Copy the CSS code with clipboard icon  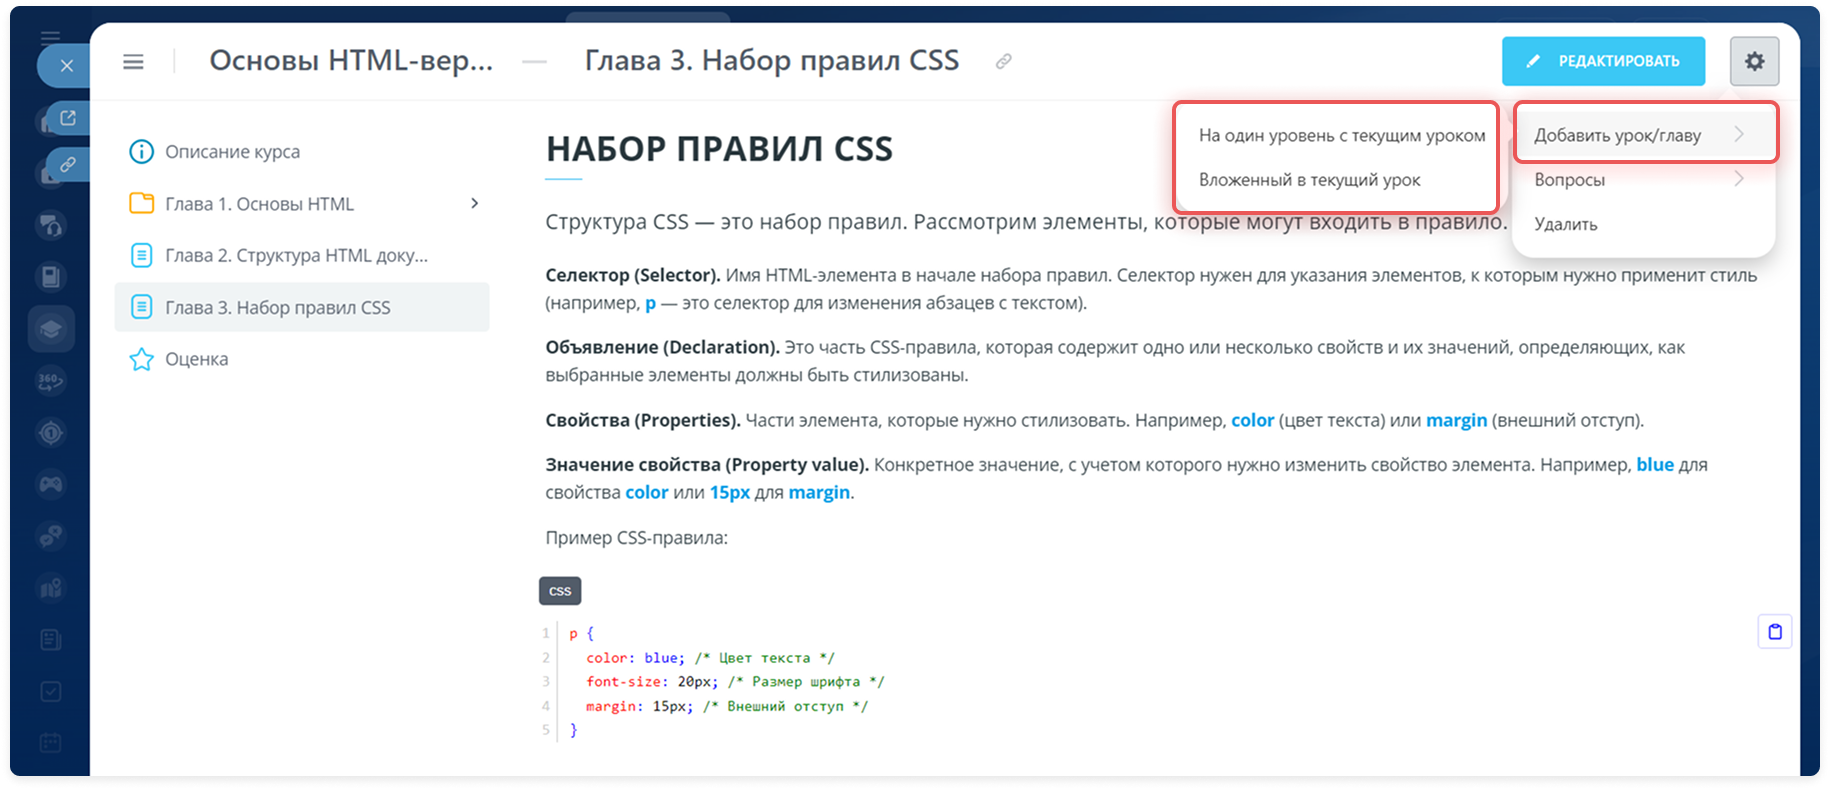(1774, 631)
